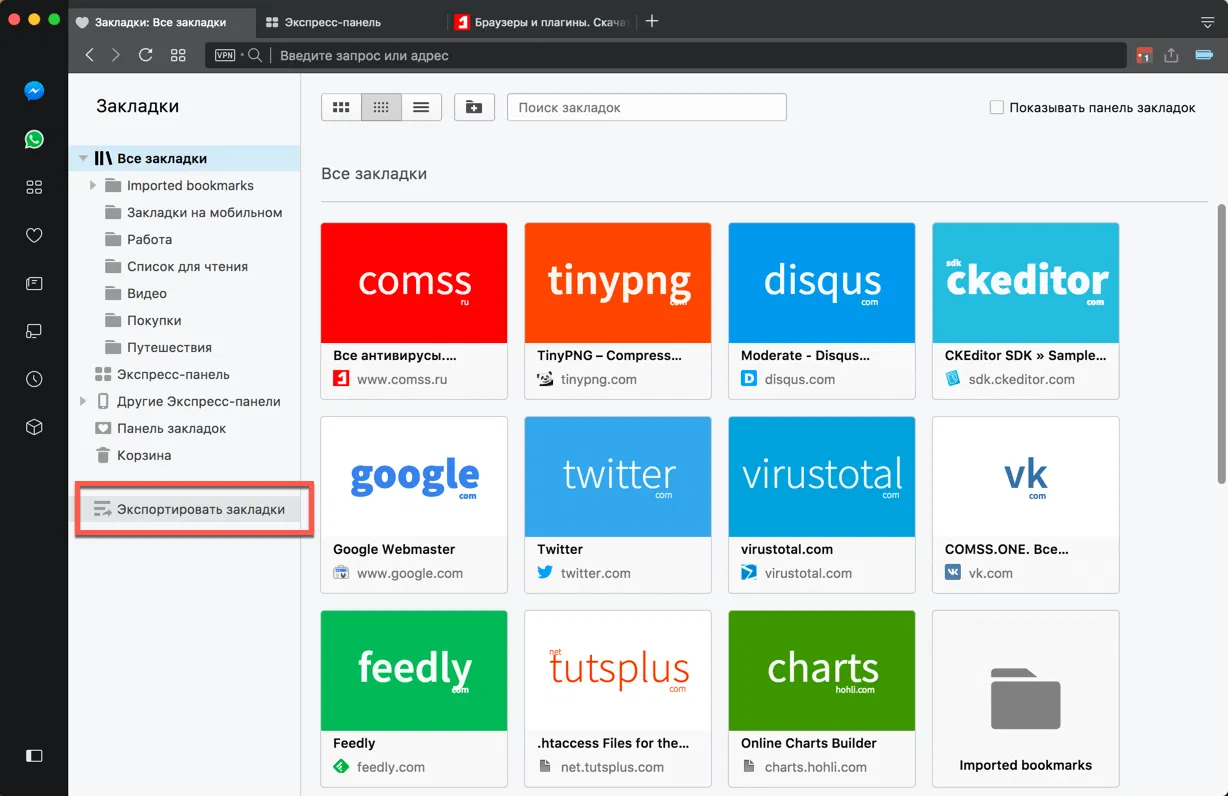This screenshot has height=796, width=1228.
Task: Open the tinypng bookmark thumbnail
Action: point(618,283)
